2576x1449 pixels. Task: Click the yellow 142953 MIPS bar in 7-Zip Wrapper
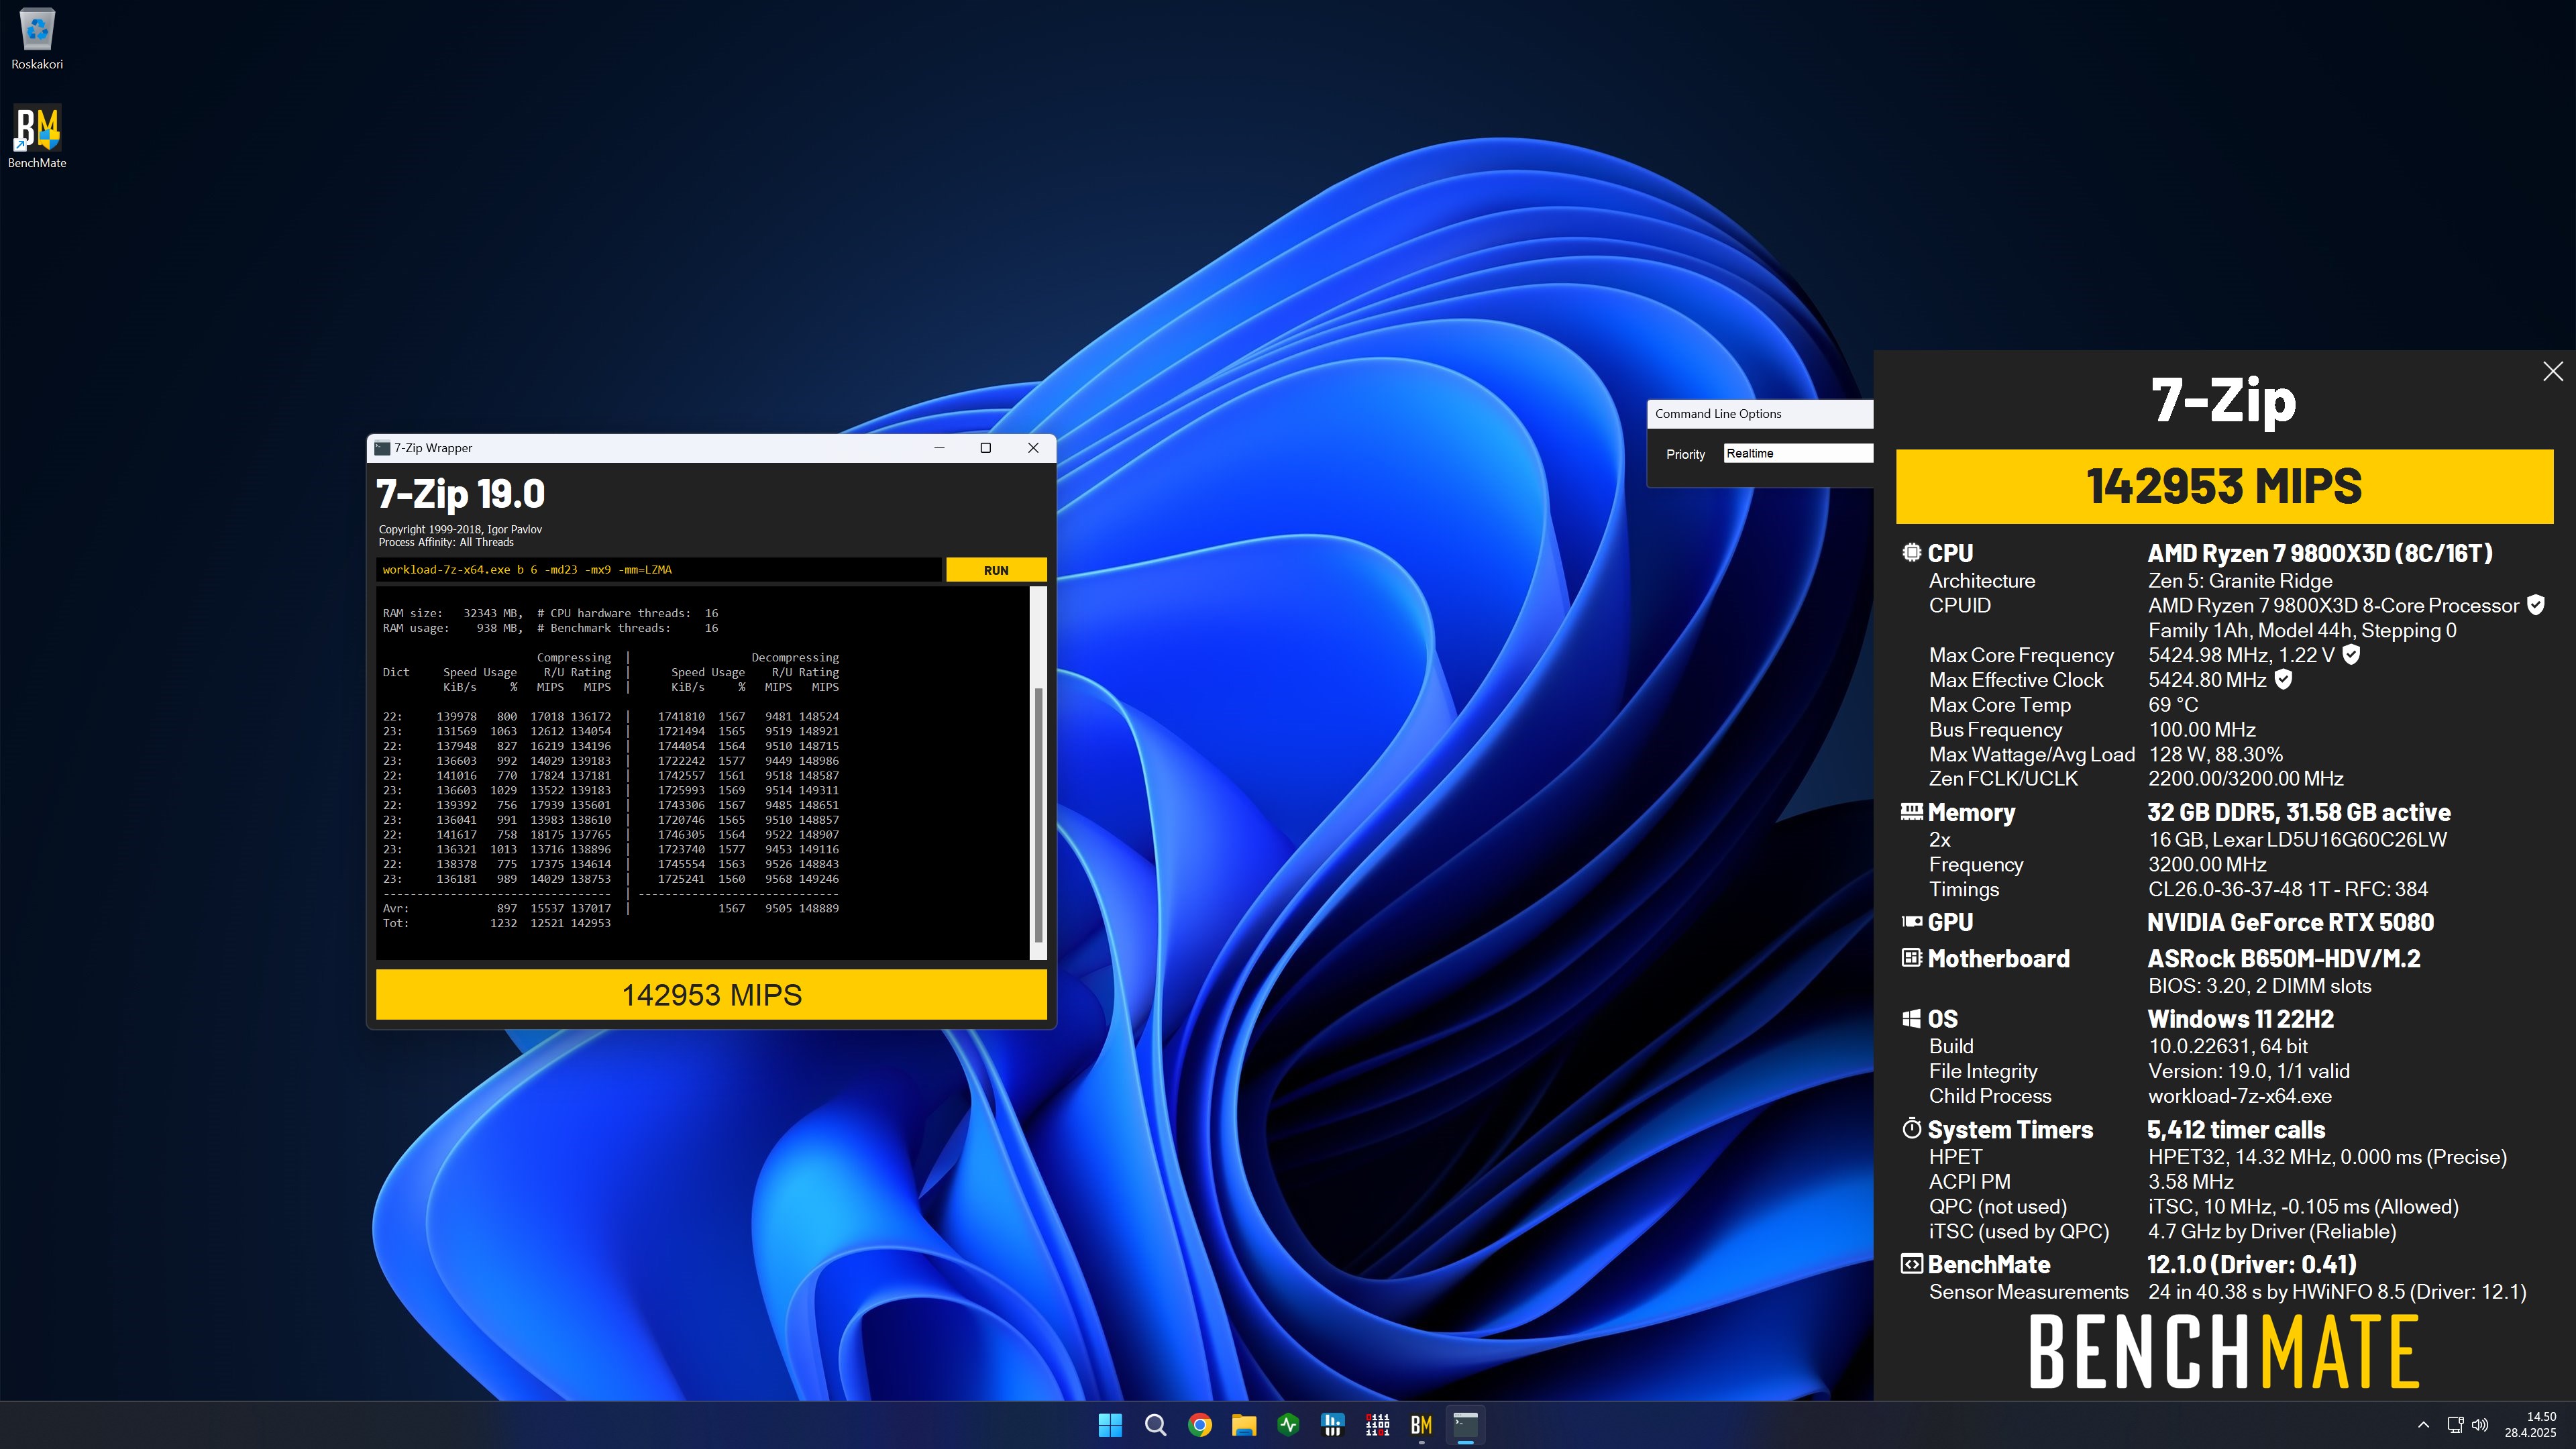pyautogui.click(x=711, y=995)
